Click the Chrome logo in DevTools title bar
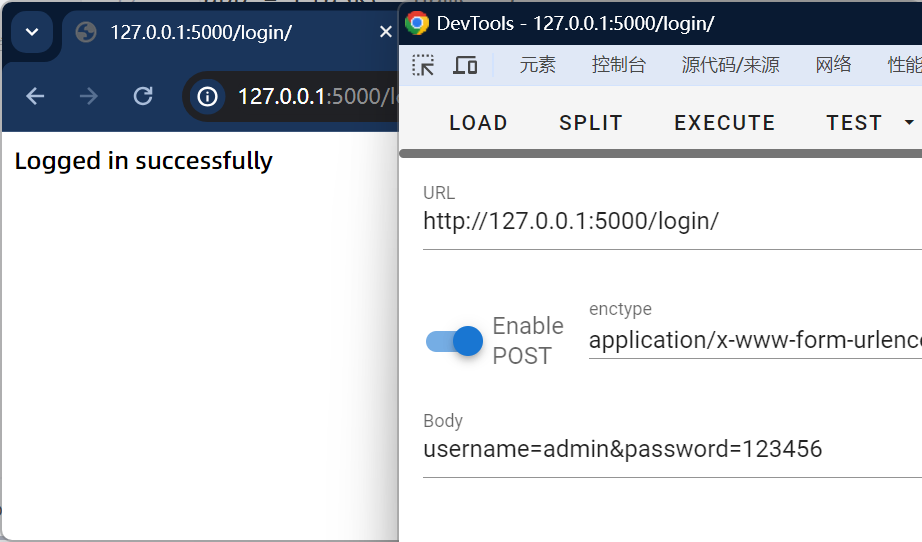 click(x=417, y=23)
